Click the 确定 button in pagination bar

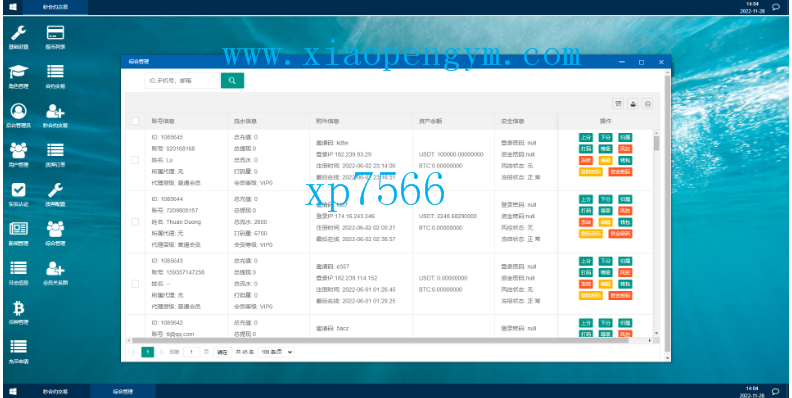tap(222, 352)
